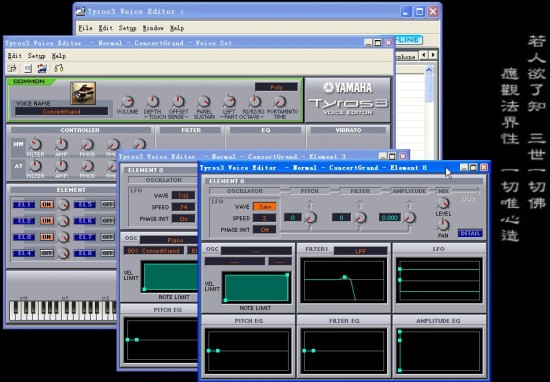
Task: Toggle the EL4 OFF switch
Action: 47,253
